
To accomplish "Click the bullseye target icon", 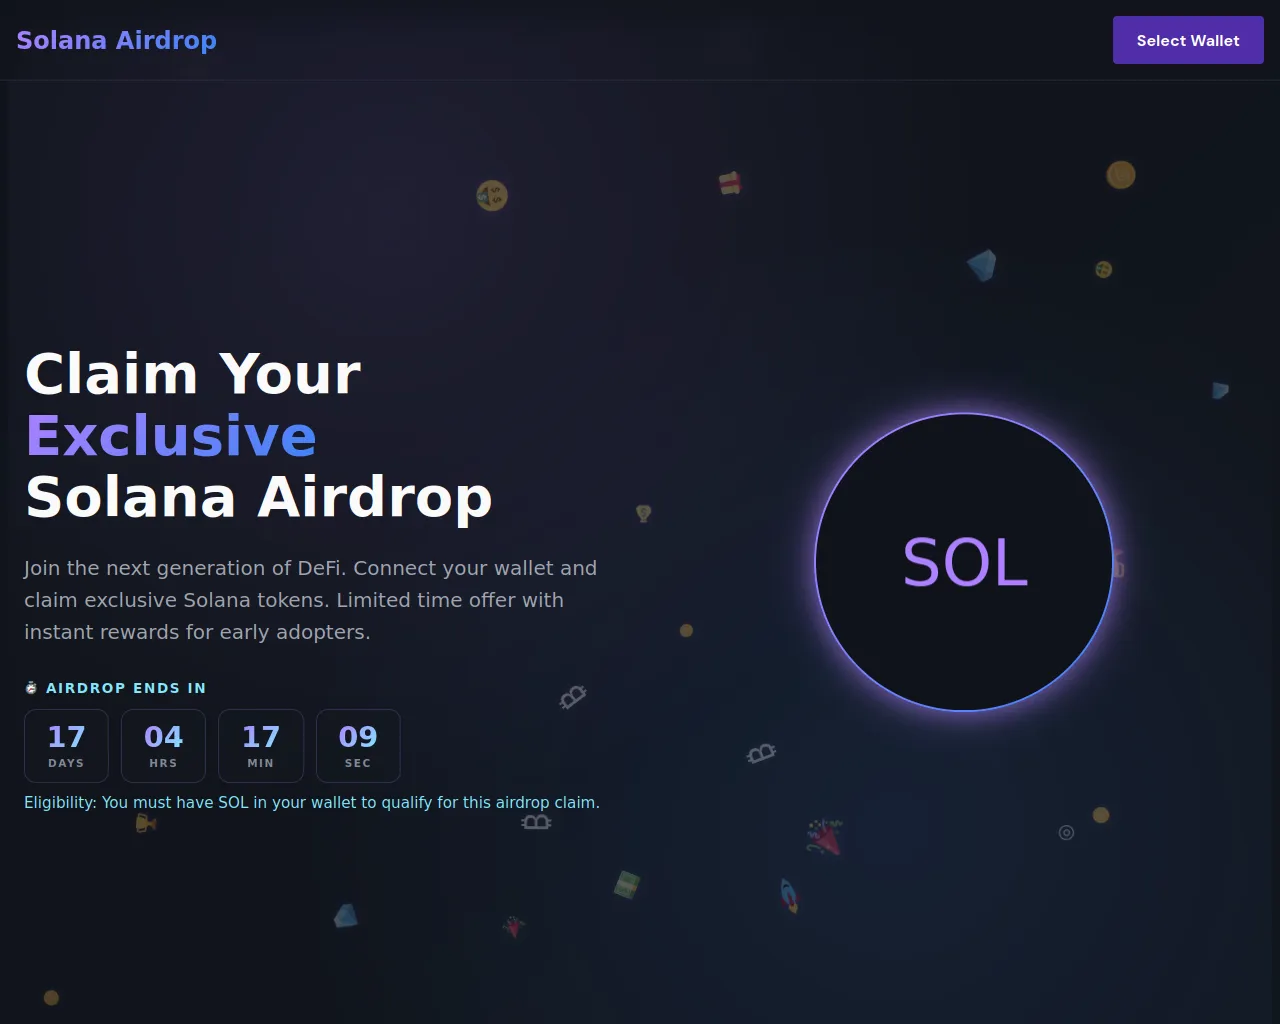I will pos(1066,832).
